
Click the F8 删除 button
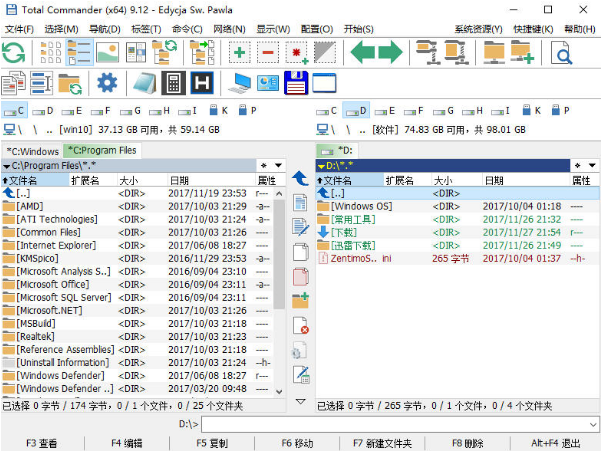click(468, 443)
